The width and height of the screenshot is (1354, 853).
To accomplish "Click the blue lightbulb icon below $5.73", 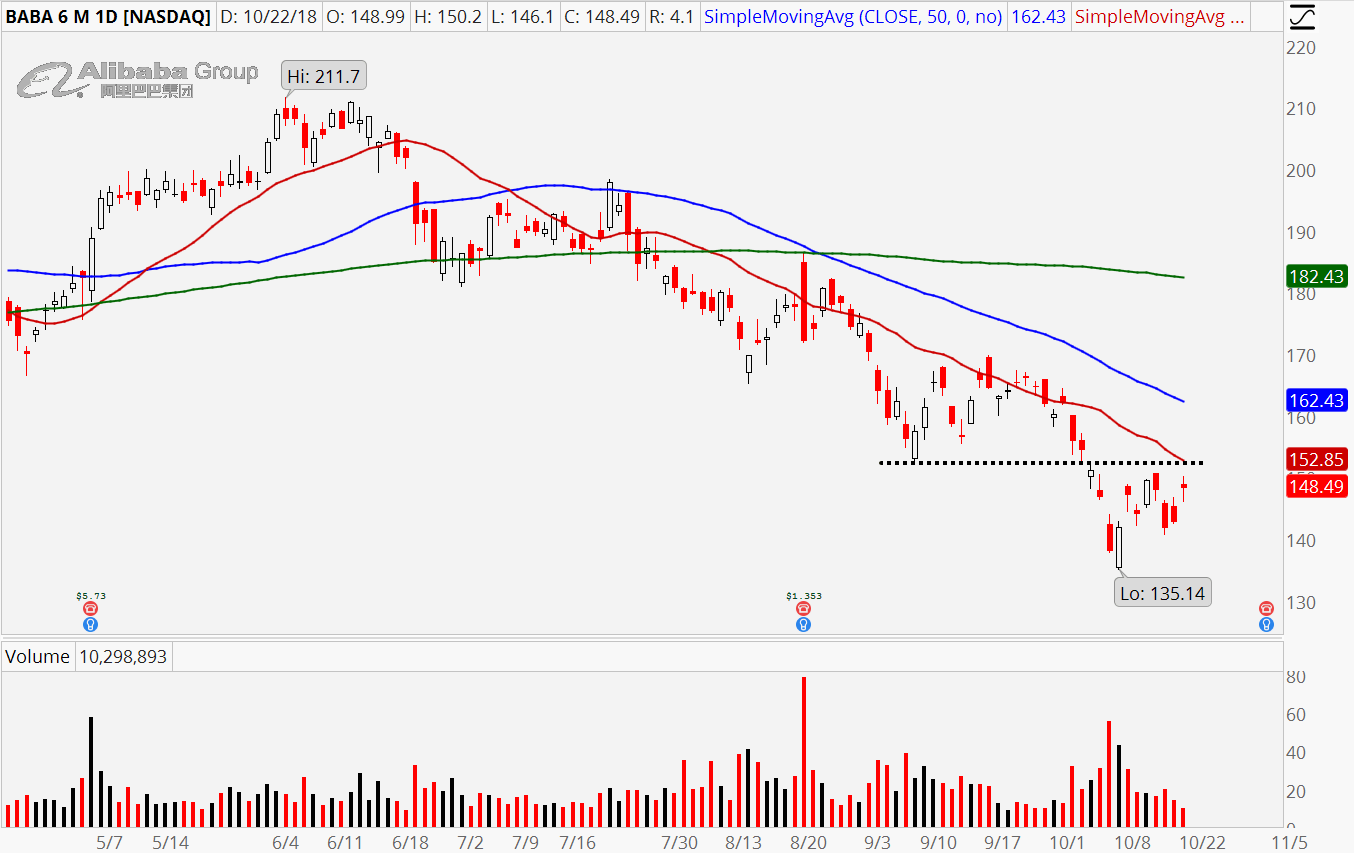I will pos(90,624).
